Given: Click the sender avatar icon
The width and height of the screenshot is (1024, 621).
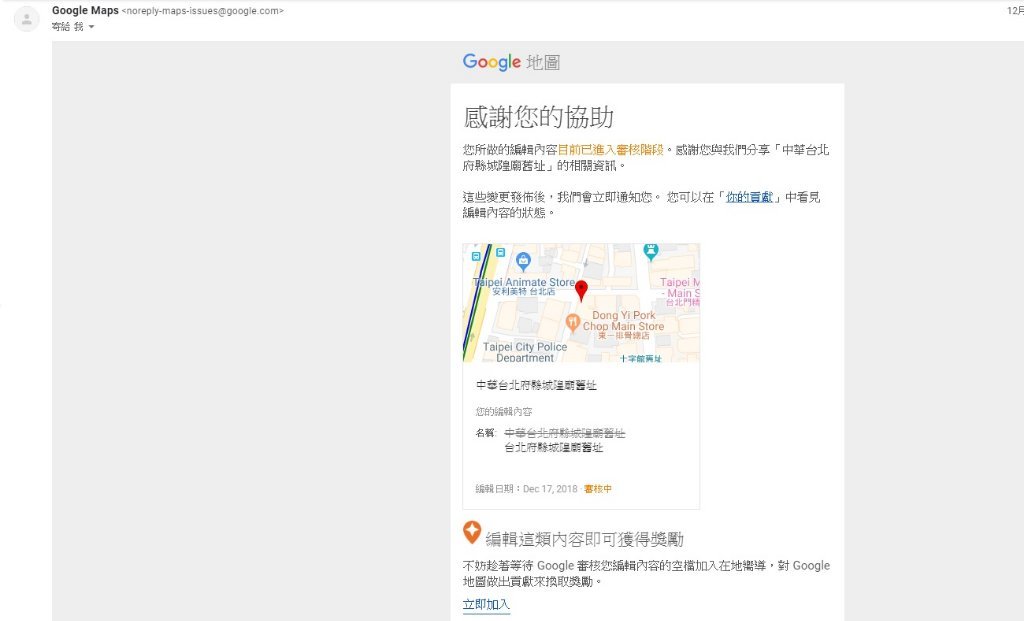Looking at the screenshot, I should (x=27, y=20).
